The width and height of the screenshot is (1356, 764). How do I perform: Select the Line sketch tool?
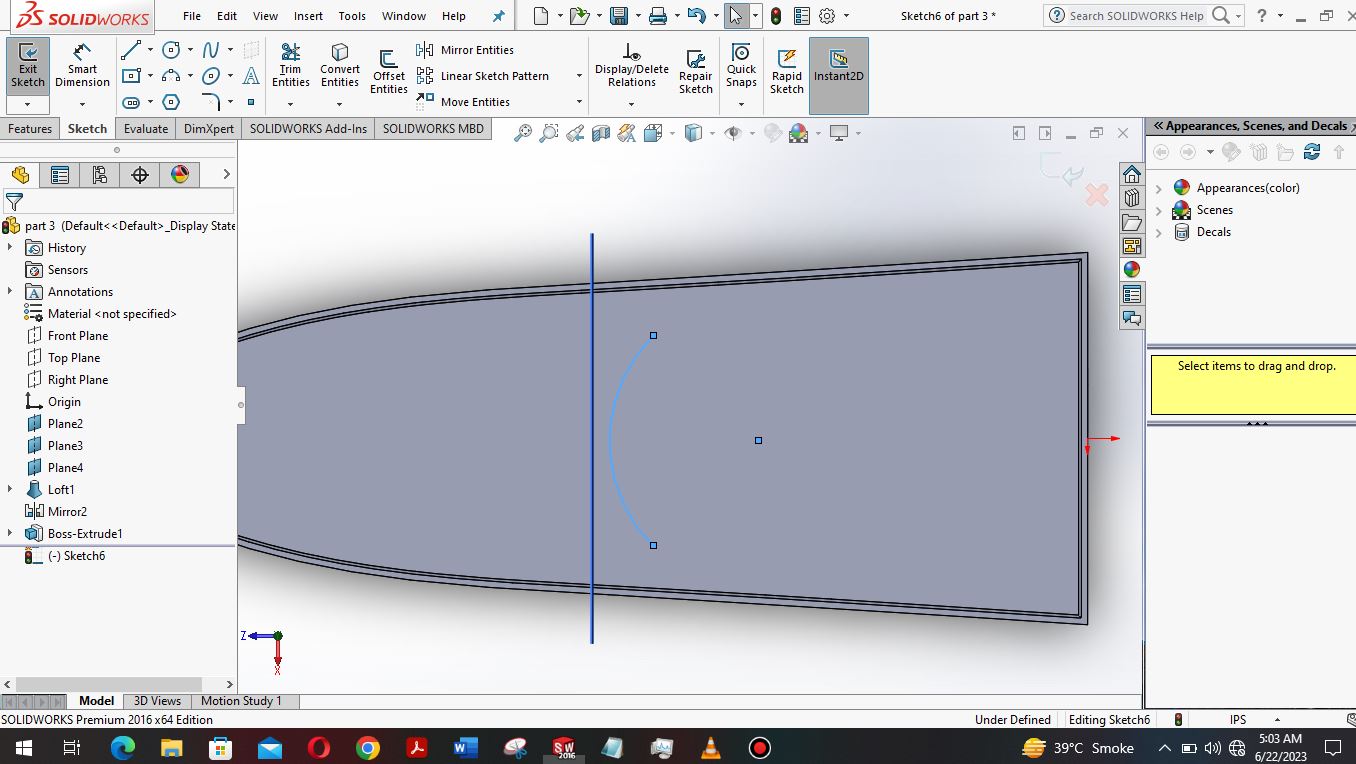pyautogui.click(x=131, y=50)
